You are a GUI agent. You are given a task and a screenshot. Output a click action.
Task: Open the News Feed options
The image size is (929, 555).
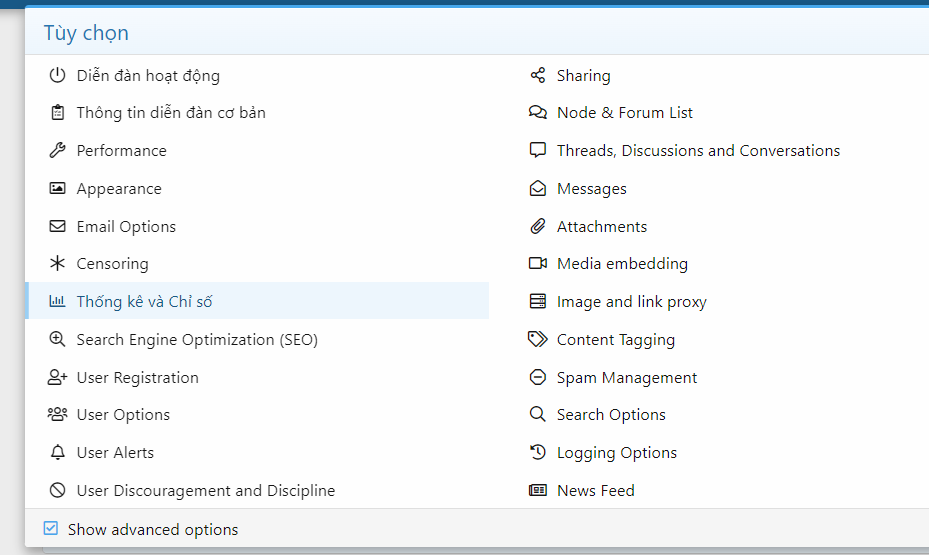[x=595, y=491]
